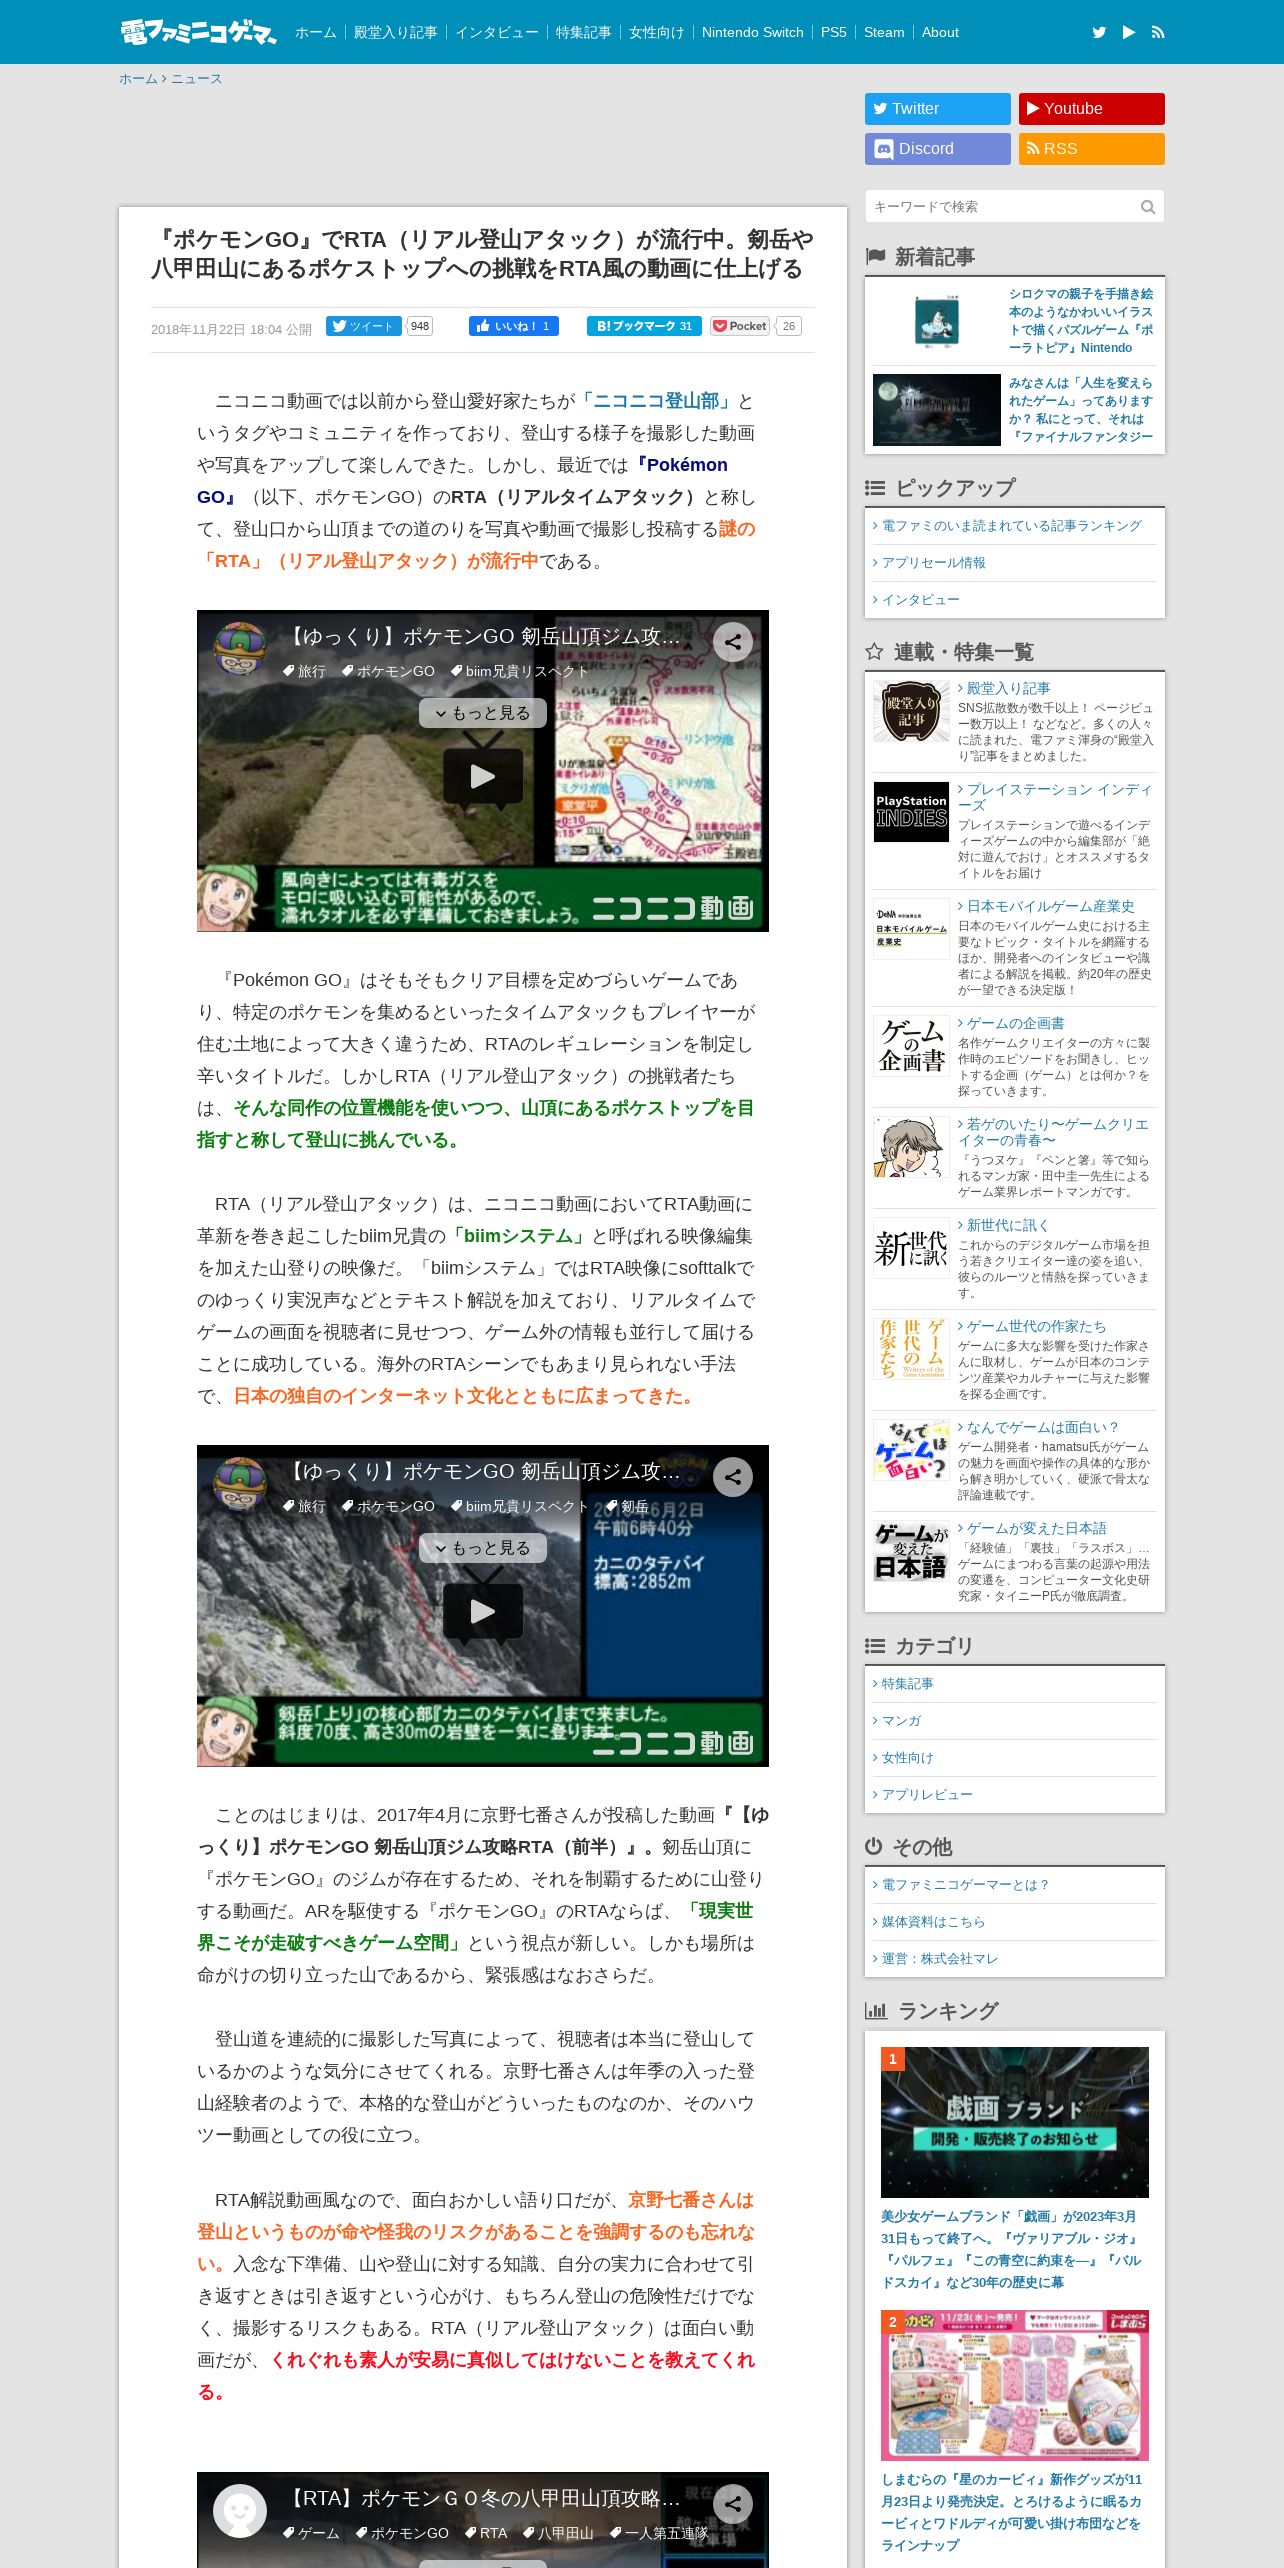
Task: Open the 電ファミニコゲーマーとは？ link
Action: [965, 1885]
